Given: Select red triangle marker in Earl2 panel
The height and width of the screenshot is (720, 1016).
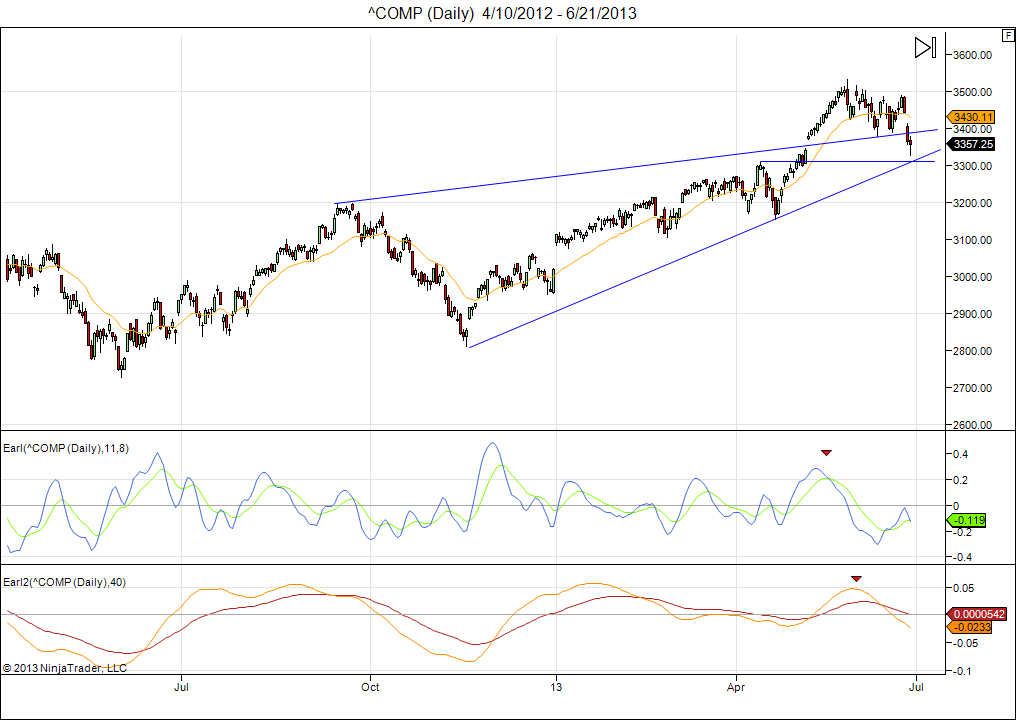Looking at the screenshot, I should pyautogui.click(x=856, y=578).
